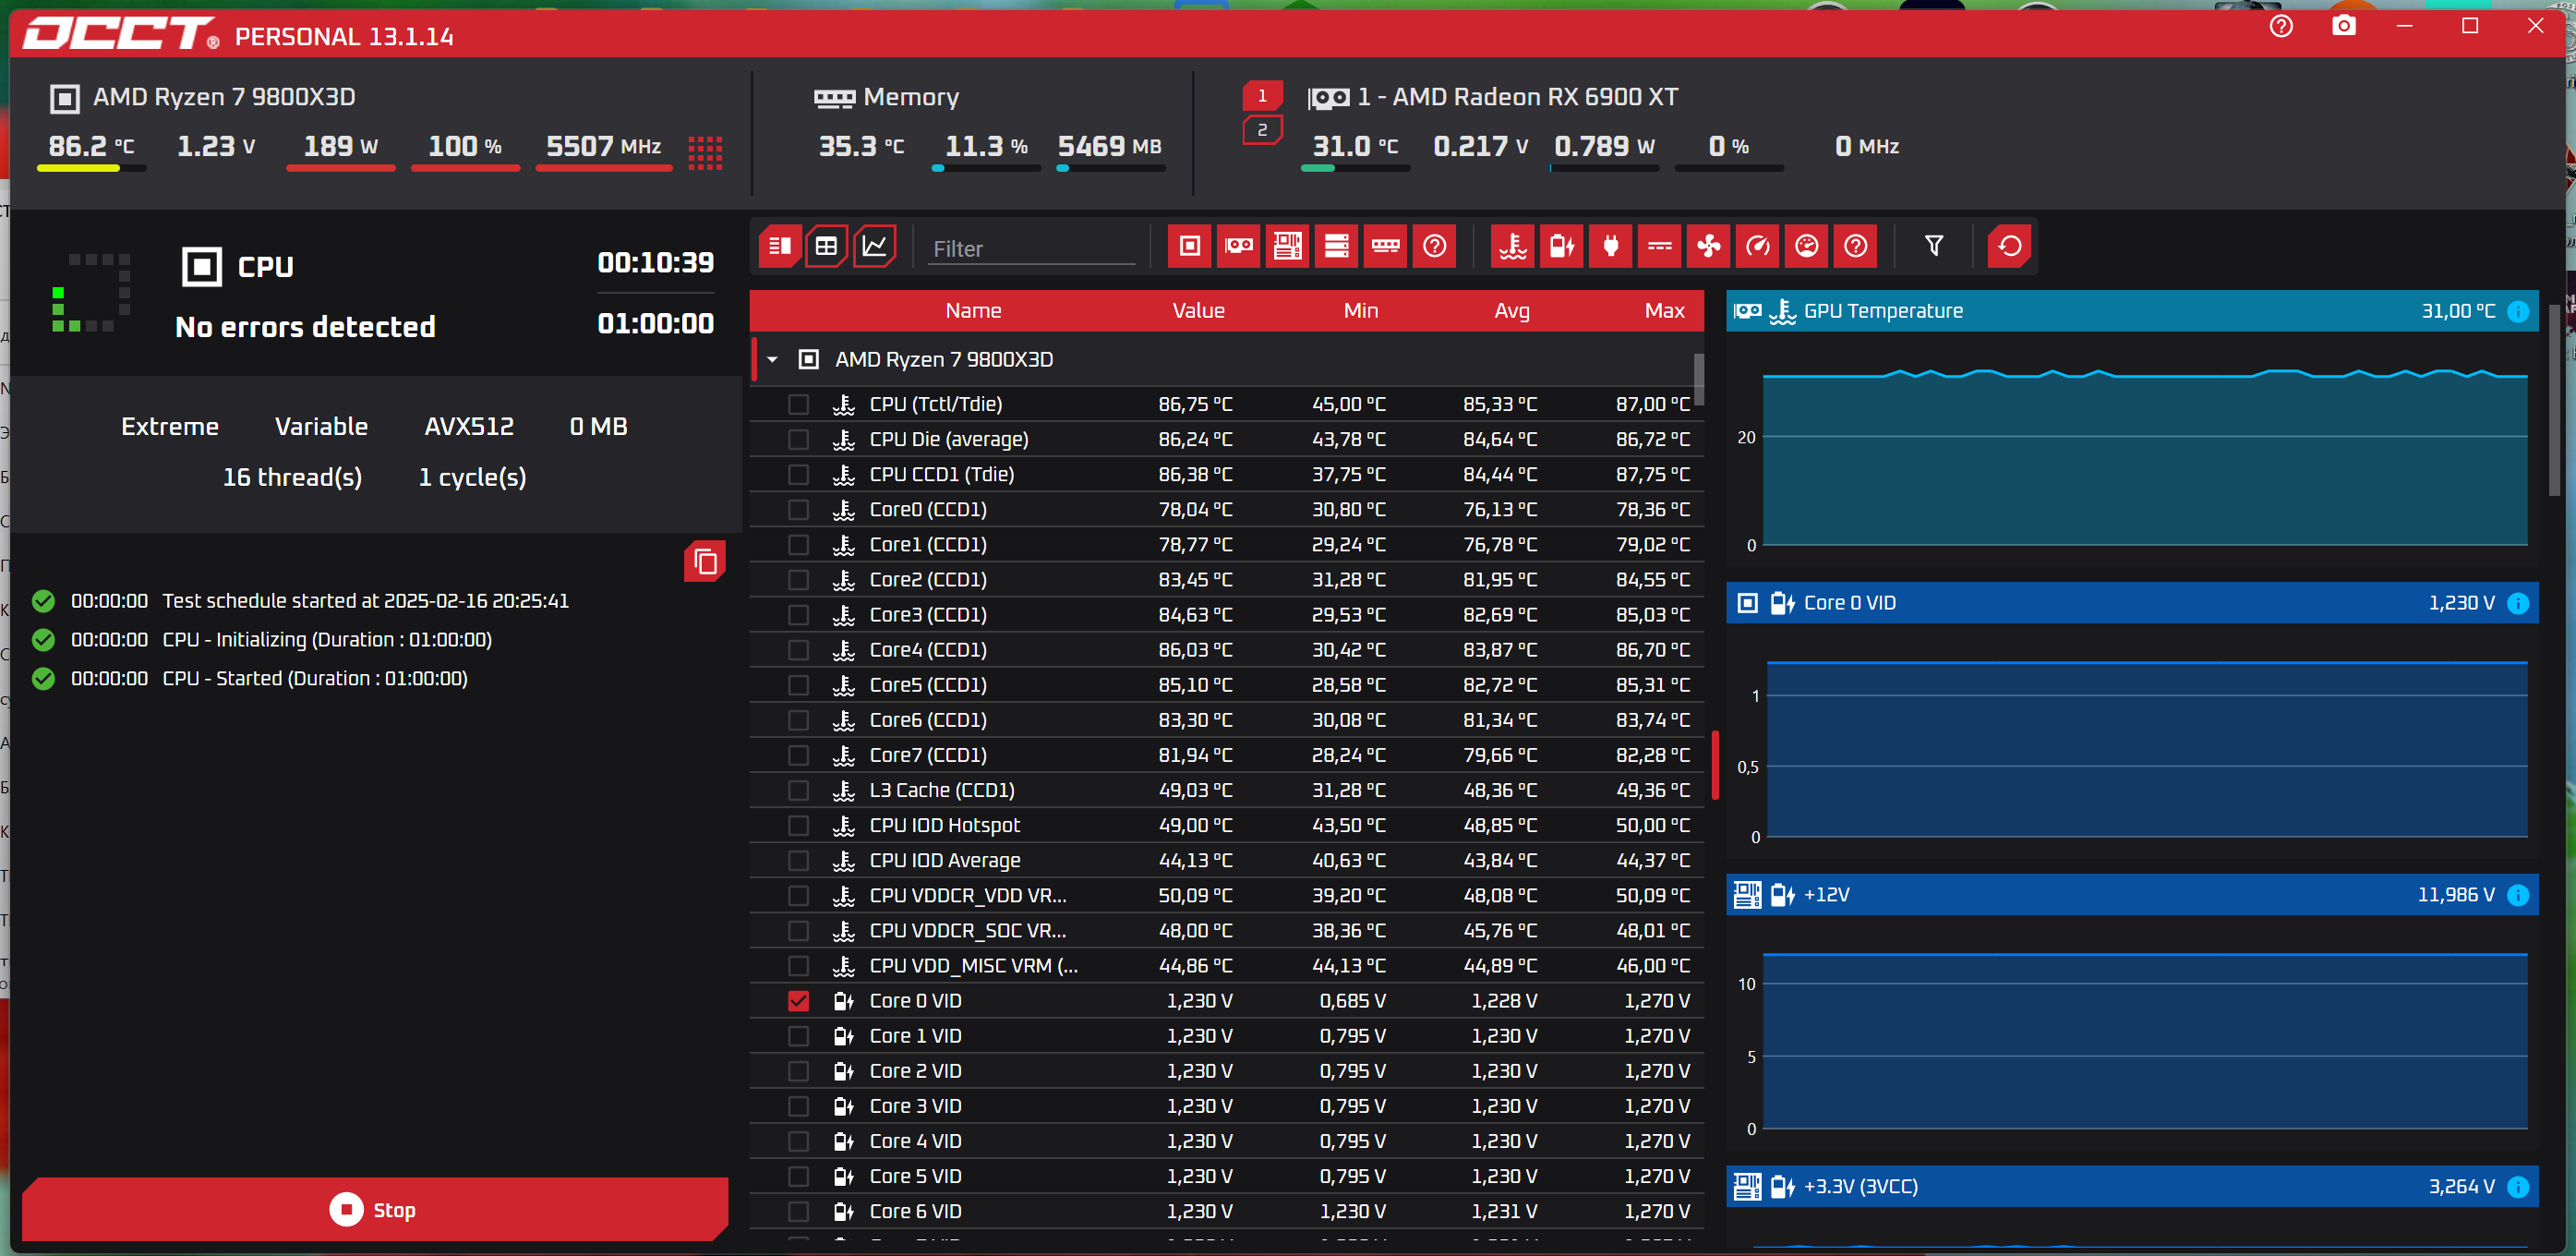Toggle the power plug sensor filter
This screenshot has width=2576, height=1256.
click(x=1610, y=246)
